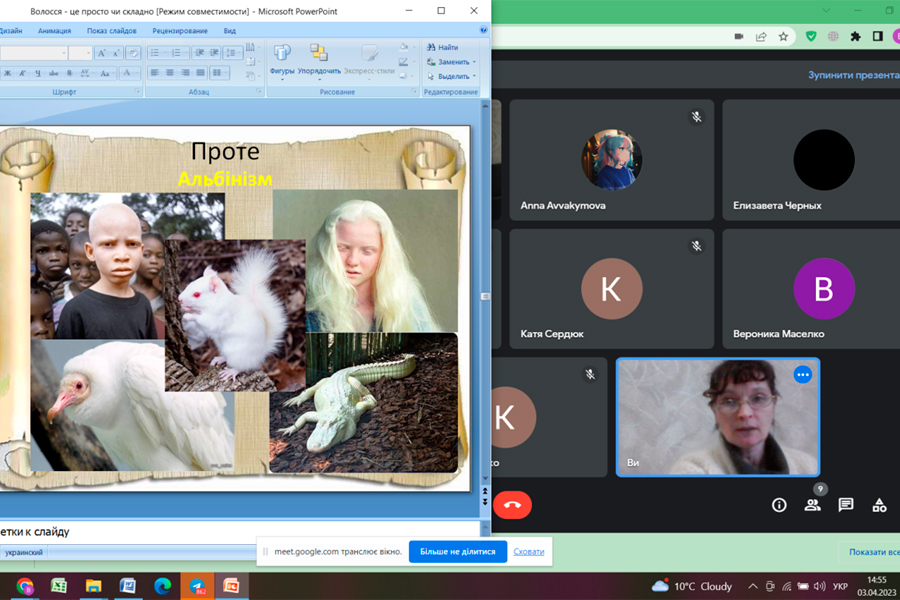Click Зупинити презентацію in Meet
The height and width of the screenshot is (600, 900).
coord(854,75)
